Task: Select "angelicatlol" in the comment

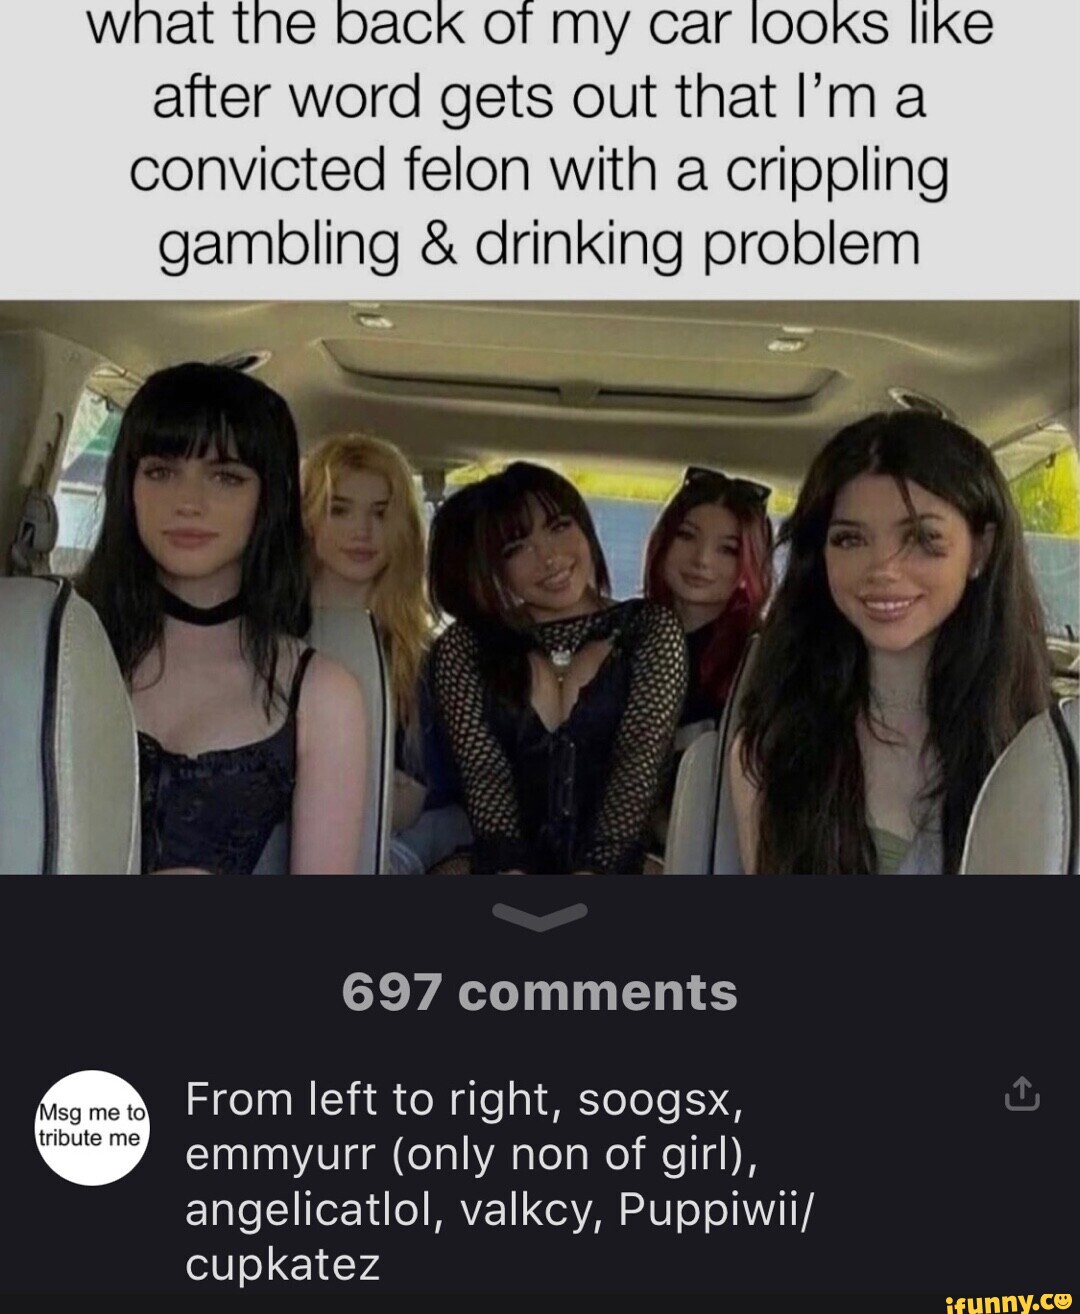Action: pos(313,1211)
